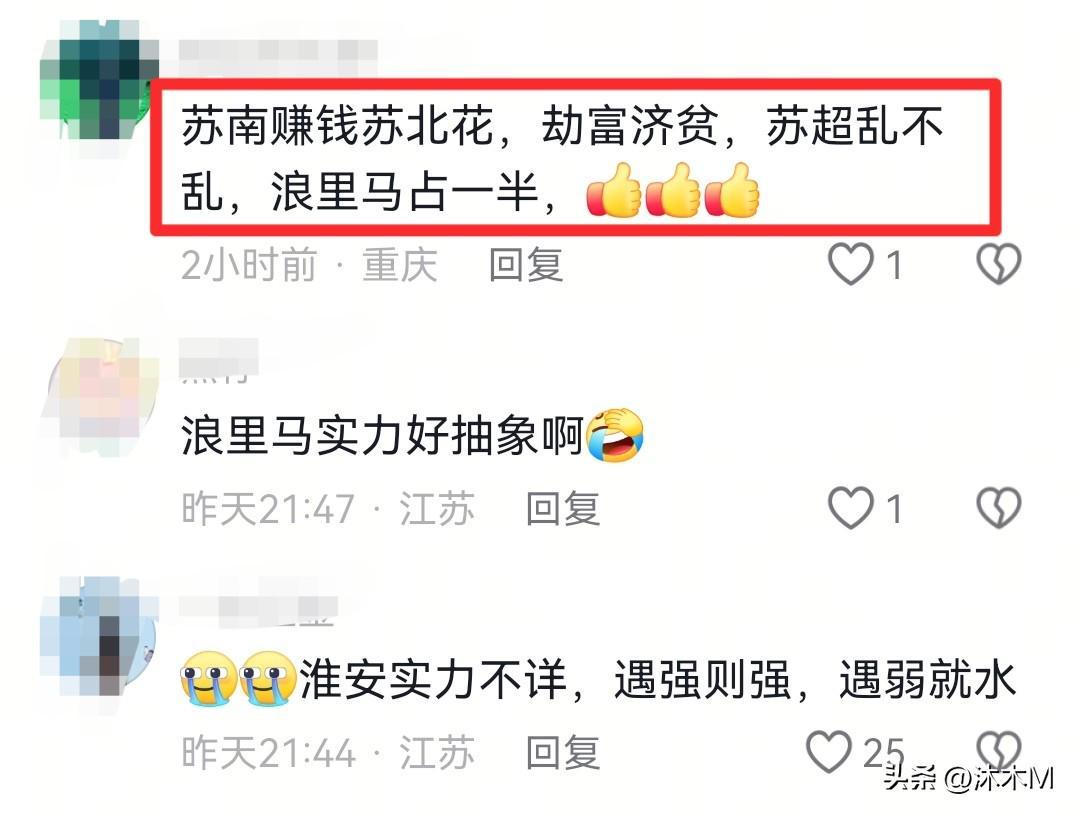Tap the 头条 @沐木M watermark
The height and width of the screenshot is (815, 1080).
(x=968, y=778)
